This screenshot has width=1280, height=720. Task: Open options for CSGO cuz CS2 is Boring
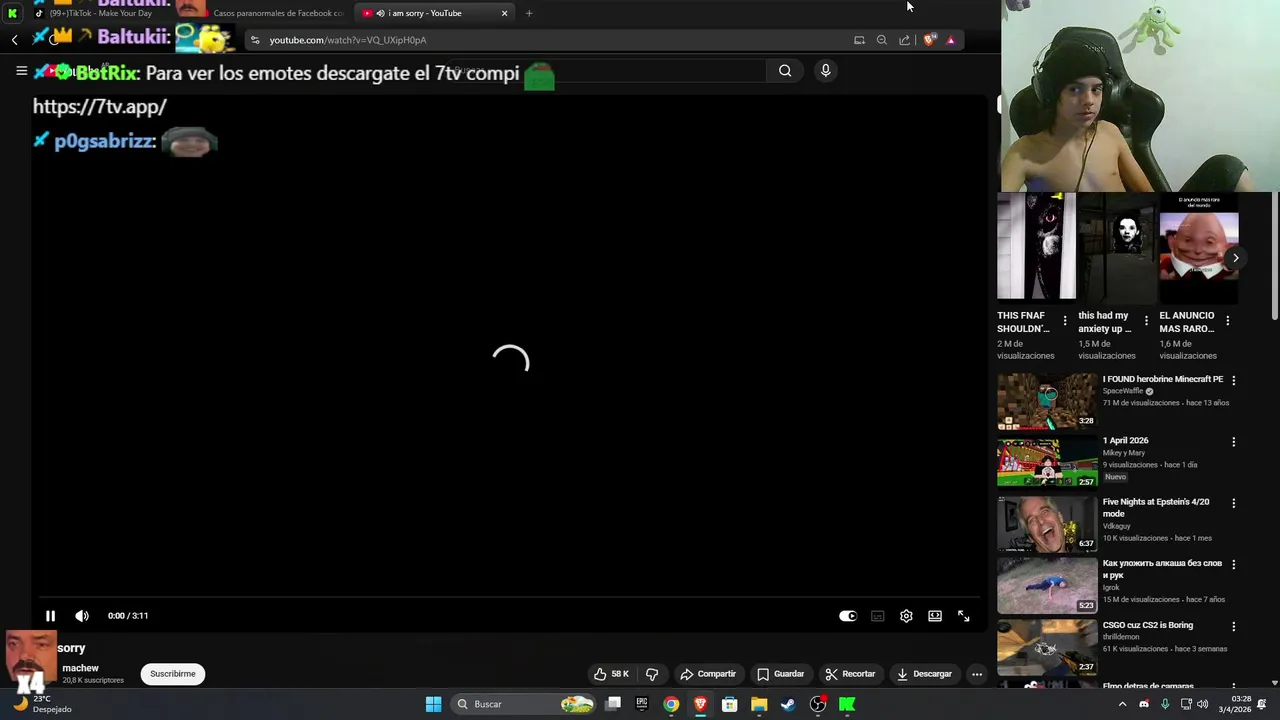coord(1233,626)
